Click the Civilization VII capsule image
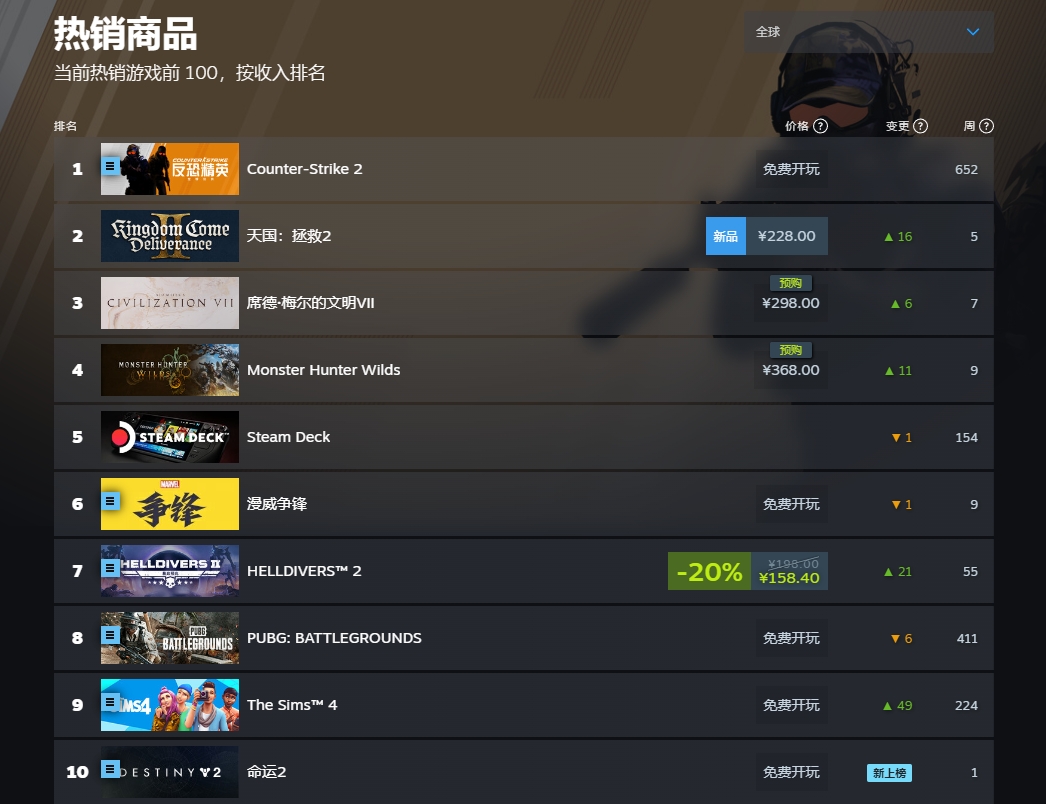 click(x=170, y=303)
